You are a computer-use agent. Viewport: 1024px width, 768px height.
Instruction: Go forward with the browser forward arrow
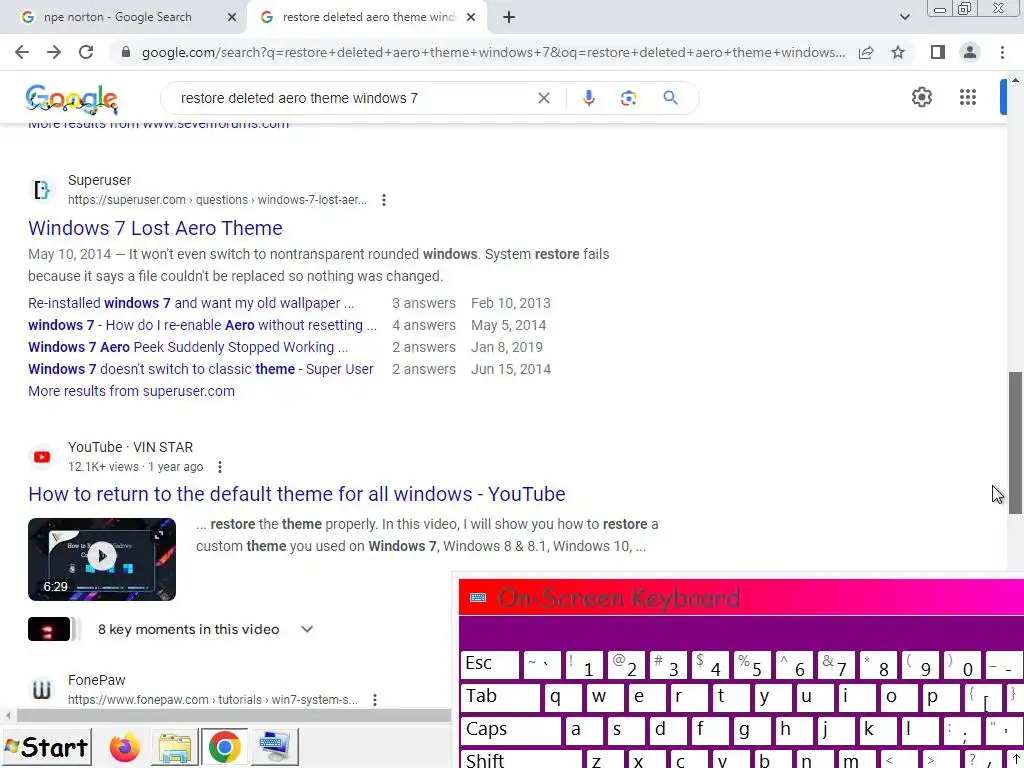[54, 52]
